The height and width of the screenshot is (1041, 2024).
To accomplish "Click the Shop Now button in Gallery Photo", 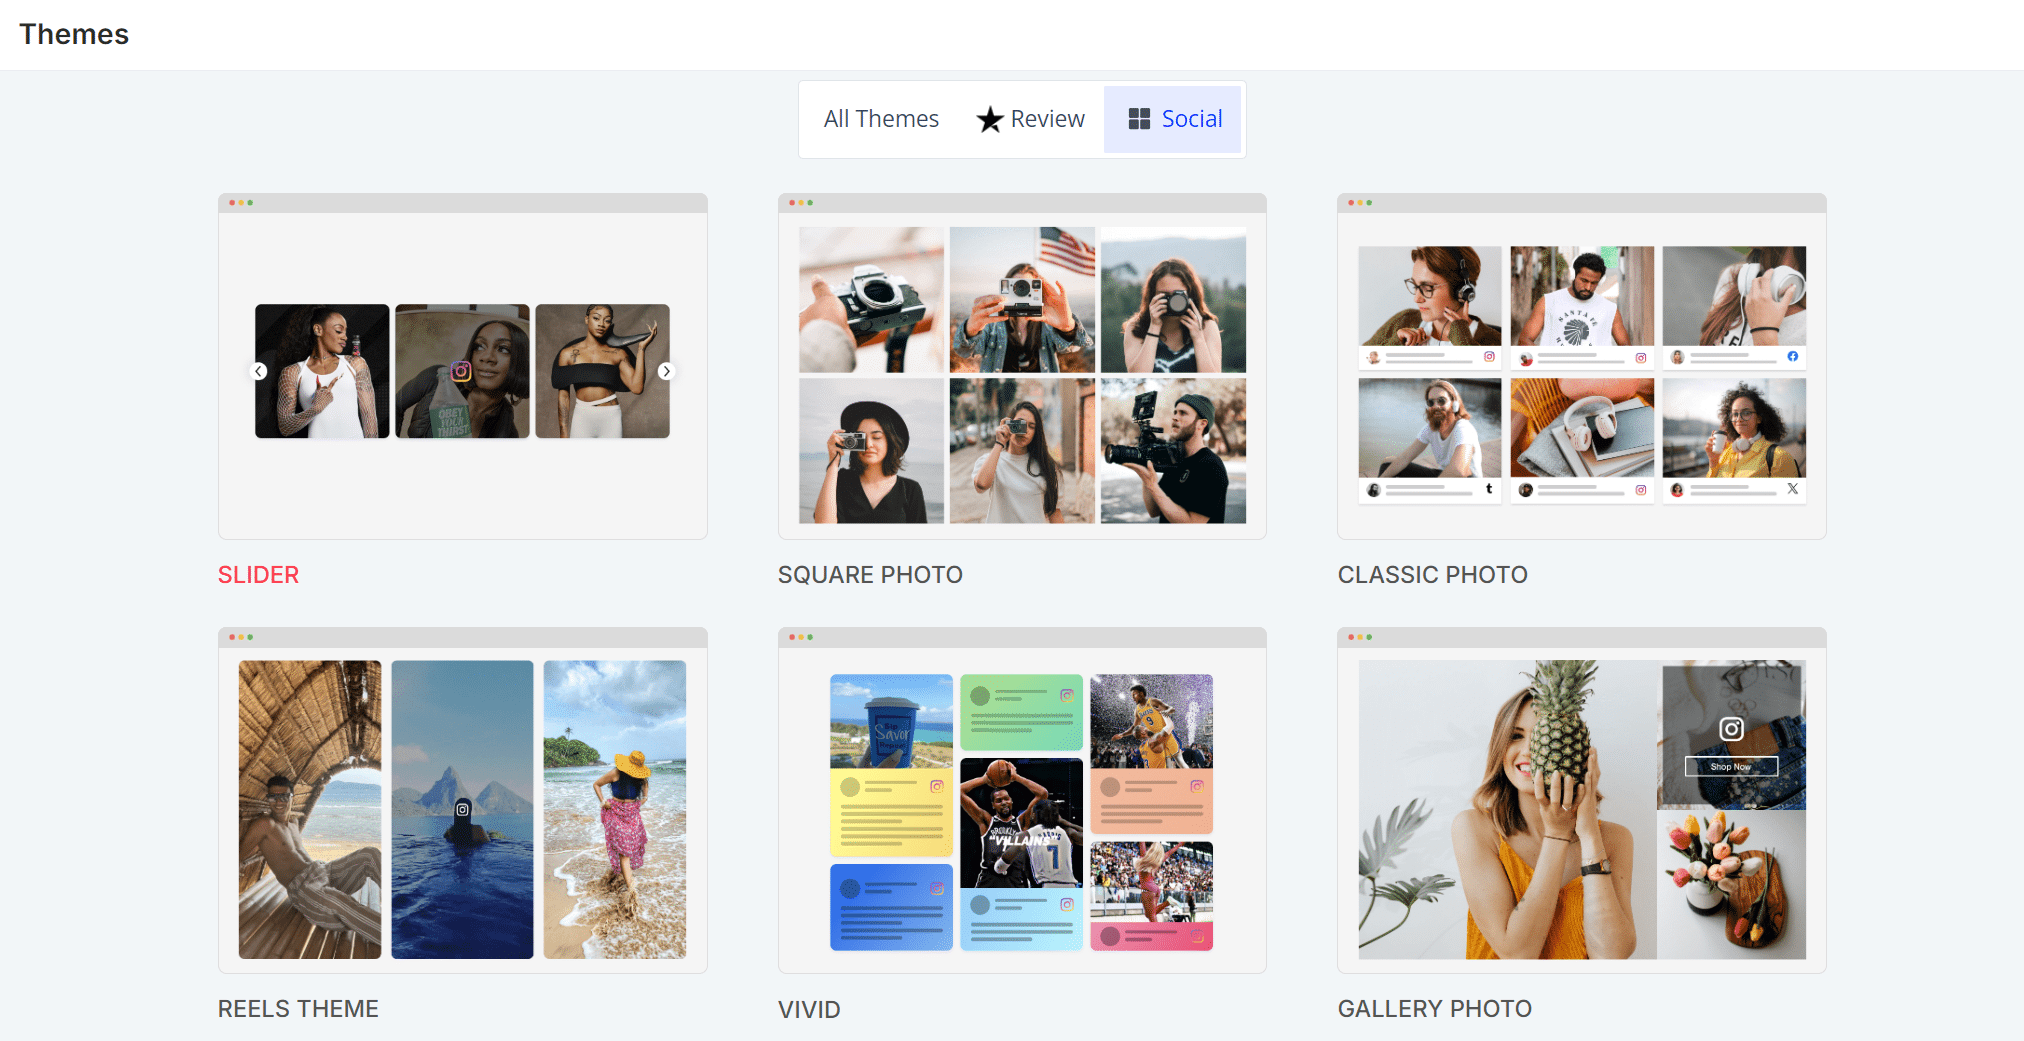I will click(1731, 766).
